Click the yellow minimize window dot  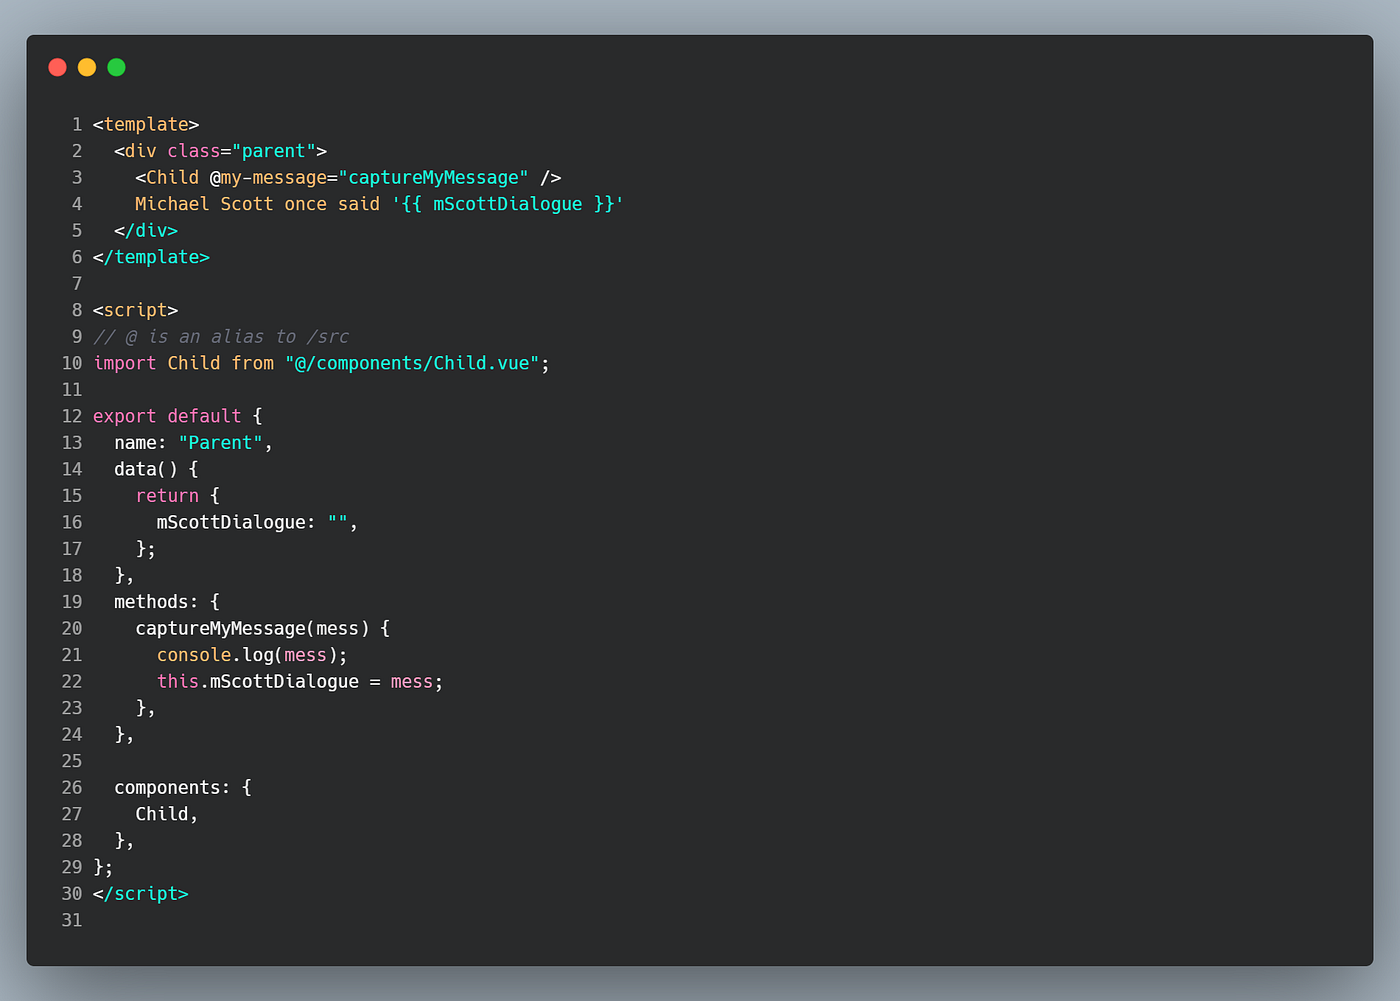tap(87, 67)
